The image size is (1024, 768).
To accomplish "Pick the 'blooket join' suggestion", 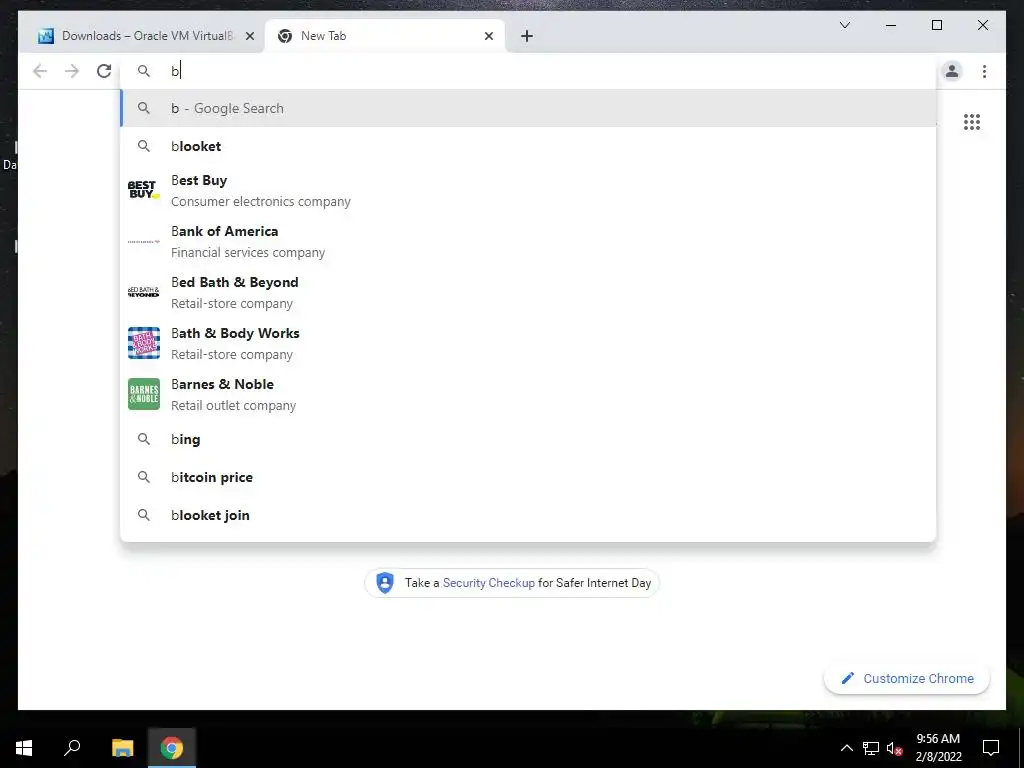I will pyautogui.click(x=528, y=515).
